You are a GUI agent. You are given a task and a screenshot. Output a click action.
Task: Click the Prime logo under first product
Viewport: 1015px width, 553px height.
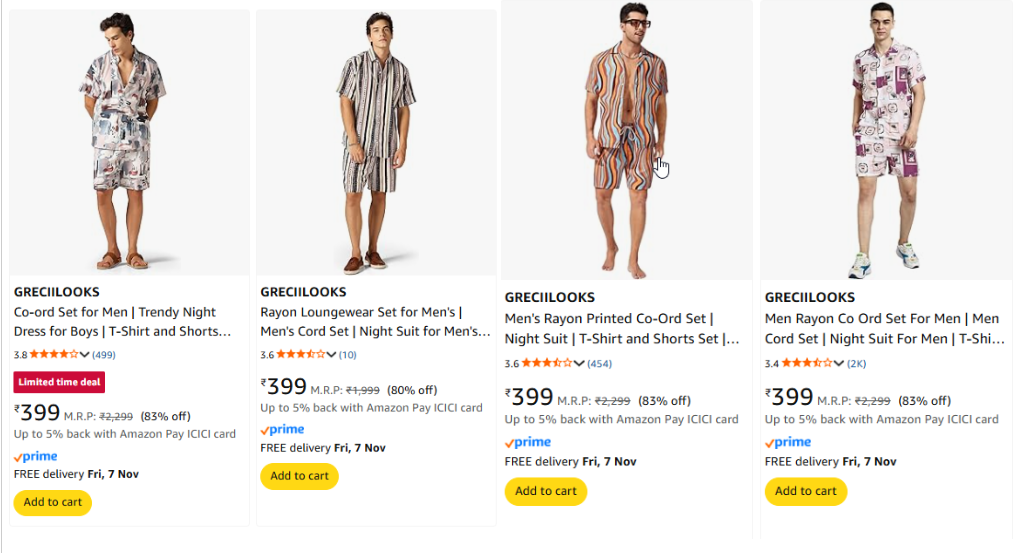[36, 457]
